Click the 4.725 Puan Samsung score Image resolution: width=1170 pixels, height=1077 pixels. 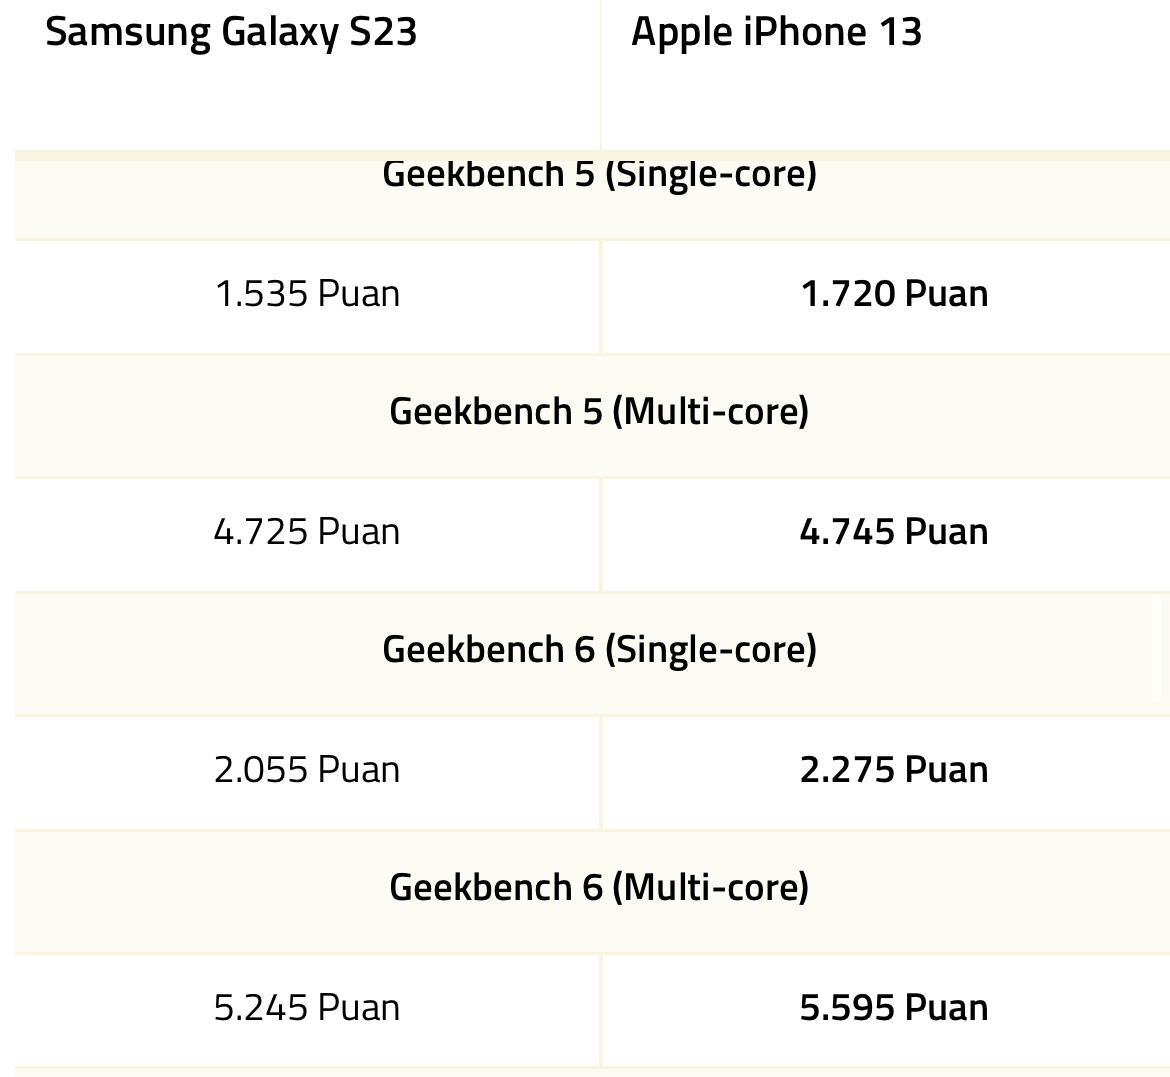point(307,532)
